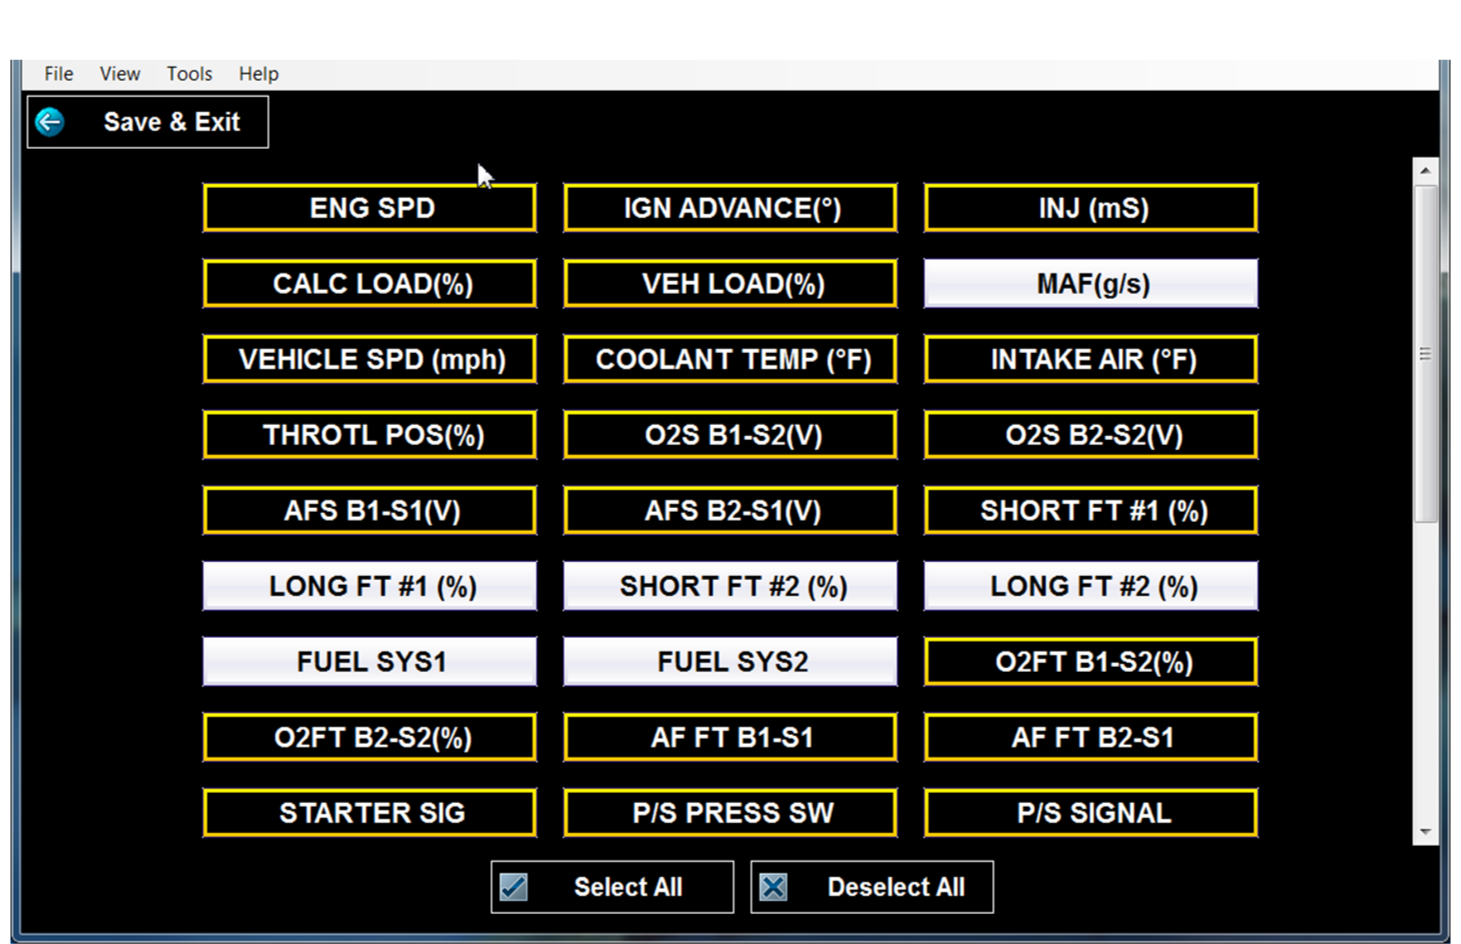The height and width of the screenshot is (944, 1461).
Task: Toggle the INJ (mS) parameter
Action: (x=1091, y=208)
